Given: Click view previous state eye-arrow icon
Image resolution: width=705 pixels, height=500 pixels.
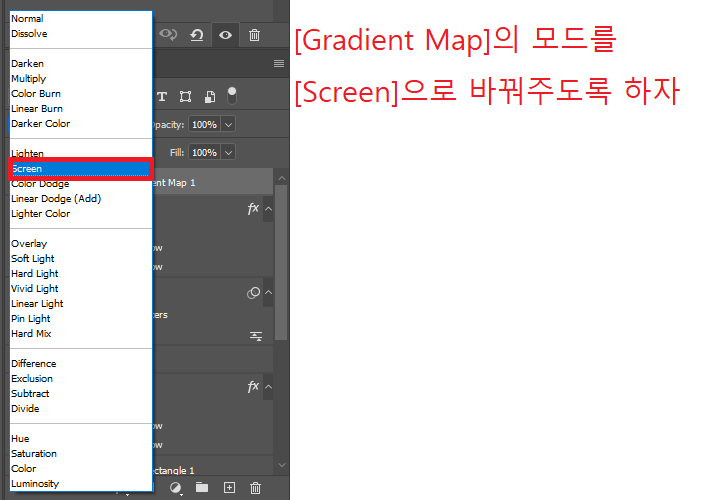Looking at the screenshot, I should pos(168,35).
